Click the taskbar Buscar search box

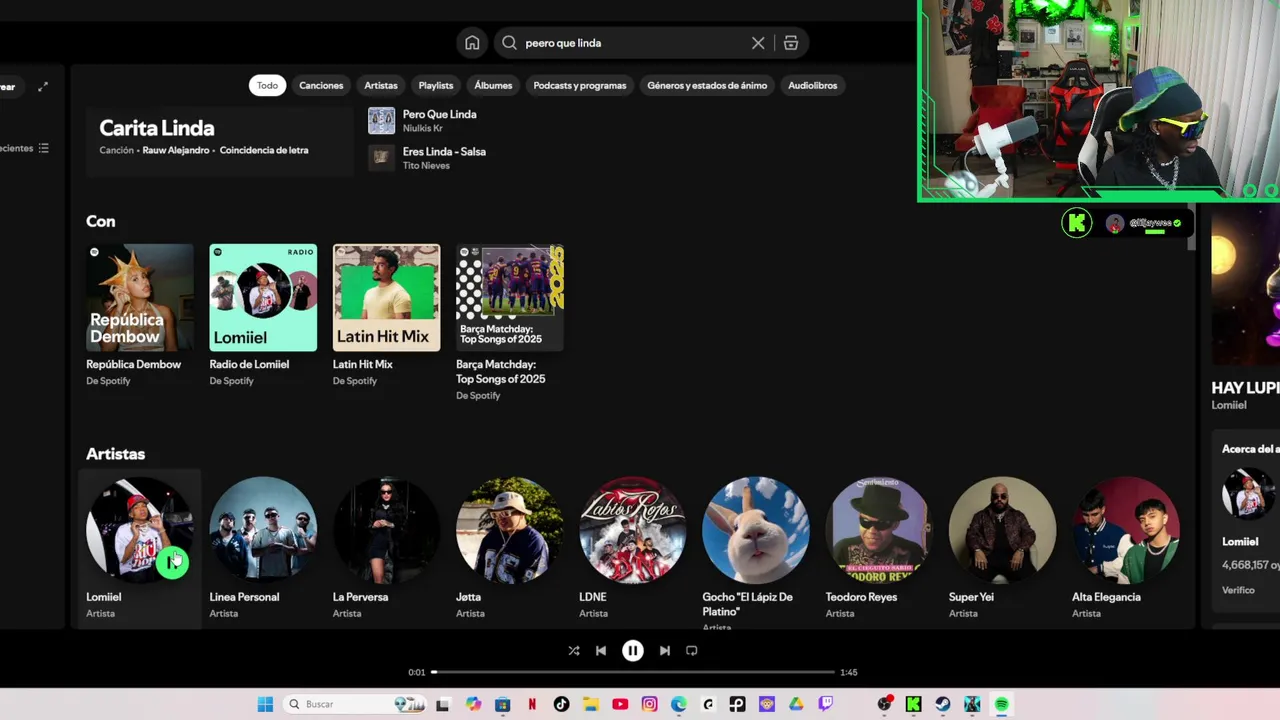click(356, 704)
